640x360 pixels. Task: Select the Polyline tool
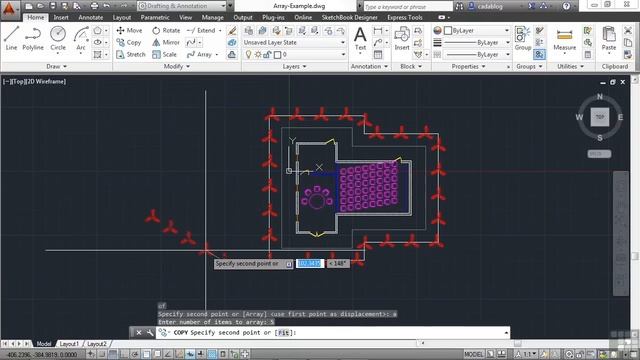33,38
